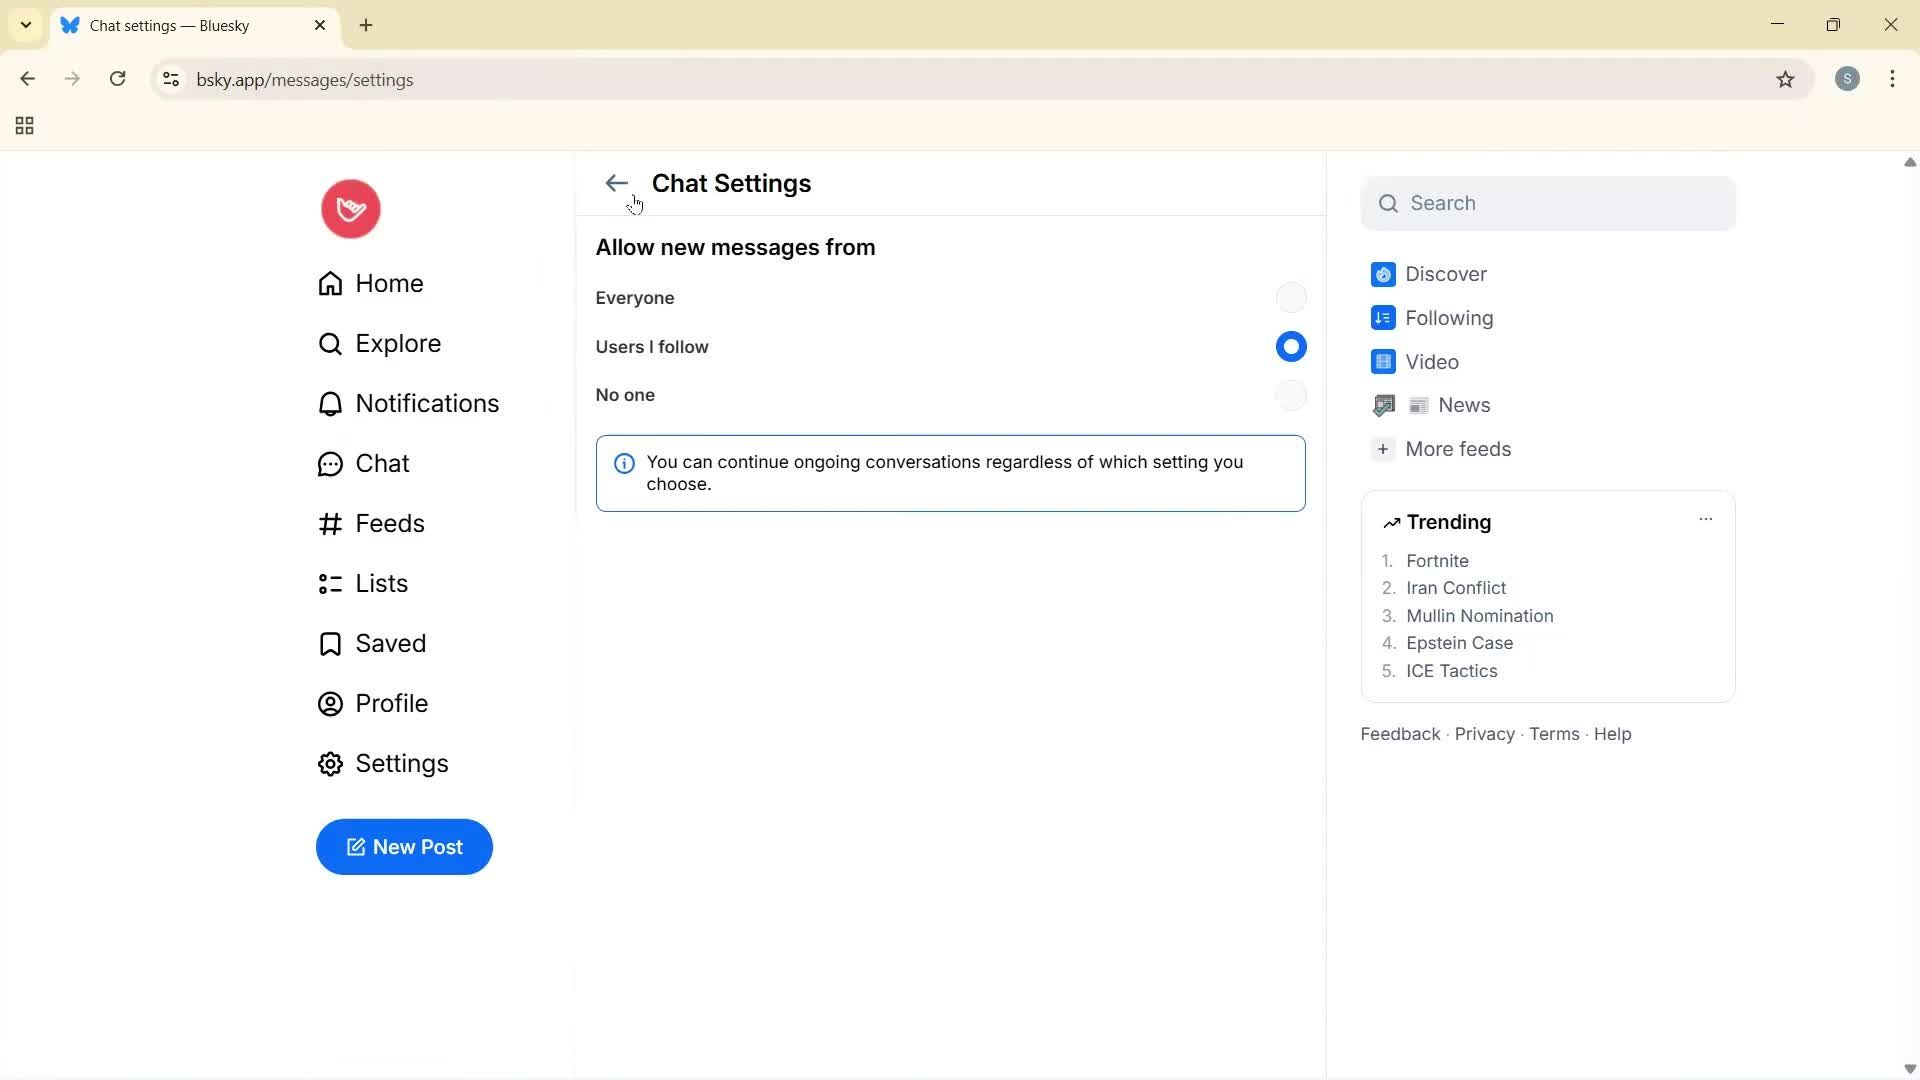
Task: Open Settings with the gear icon
Action: [330, 763]
